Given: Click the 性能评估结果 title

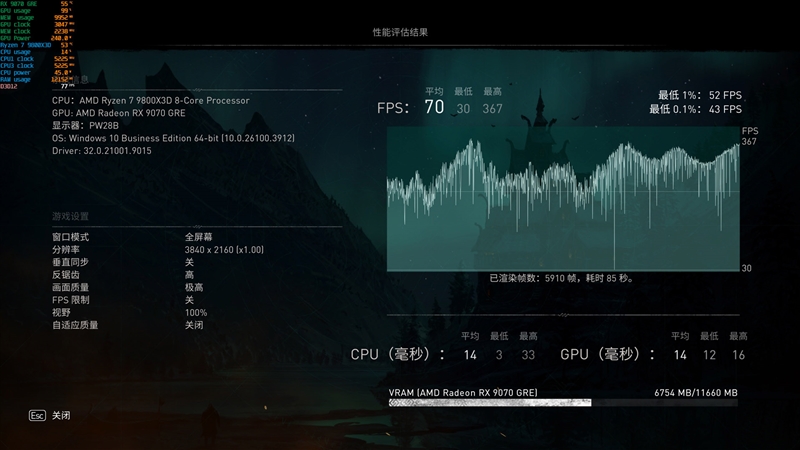Looking at the screenshot, I should (x=400, y=32).
